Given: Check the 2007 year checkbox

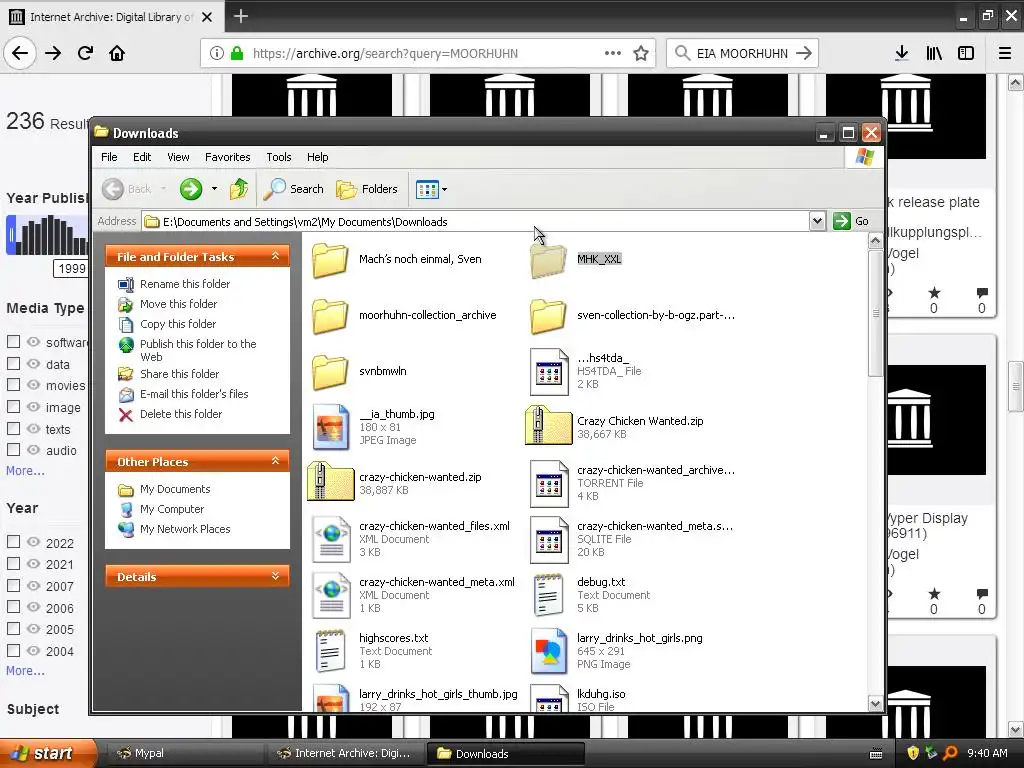Looking at the screenshot, I should 13,586.
